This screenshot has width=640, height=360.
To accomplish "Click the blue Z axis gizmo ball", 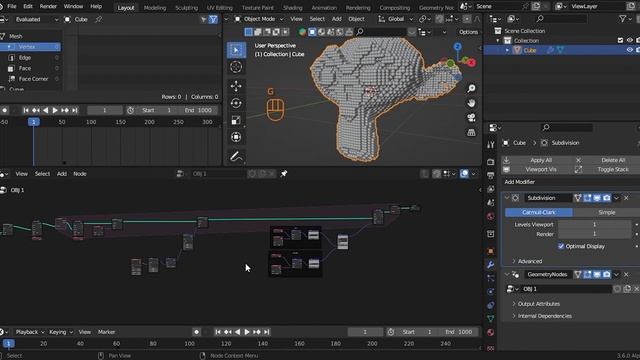I will (458, 47).
